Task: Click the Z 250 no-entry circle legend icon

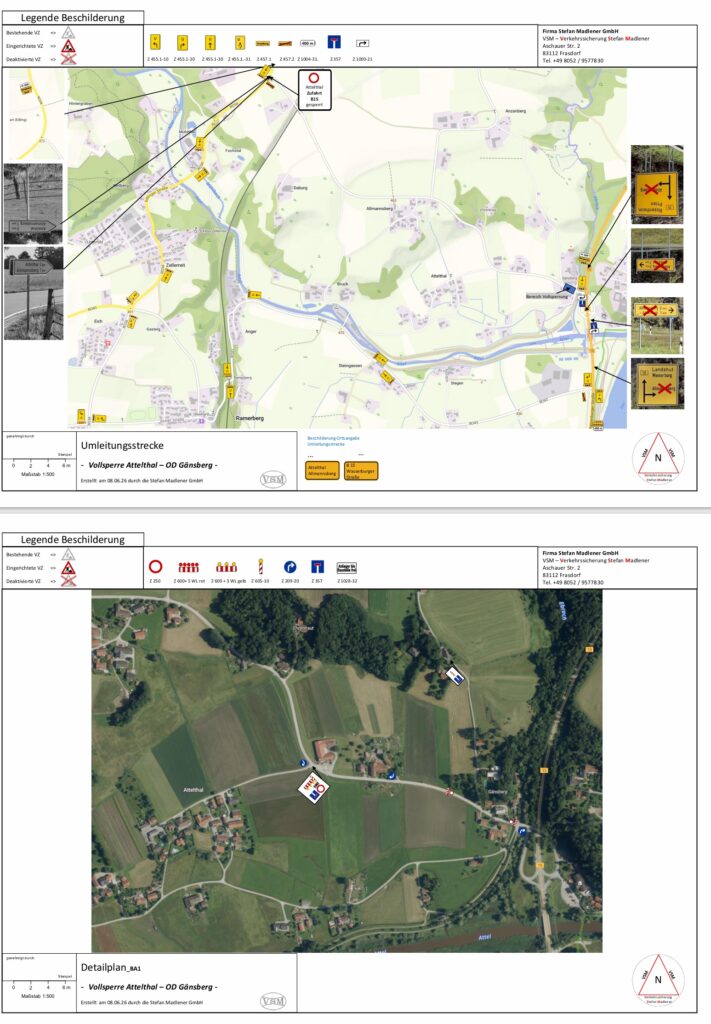Action: (x=155, y=566)
